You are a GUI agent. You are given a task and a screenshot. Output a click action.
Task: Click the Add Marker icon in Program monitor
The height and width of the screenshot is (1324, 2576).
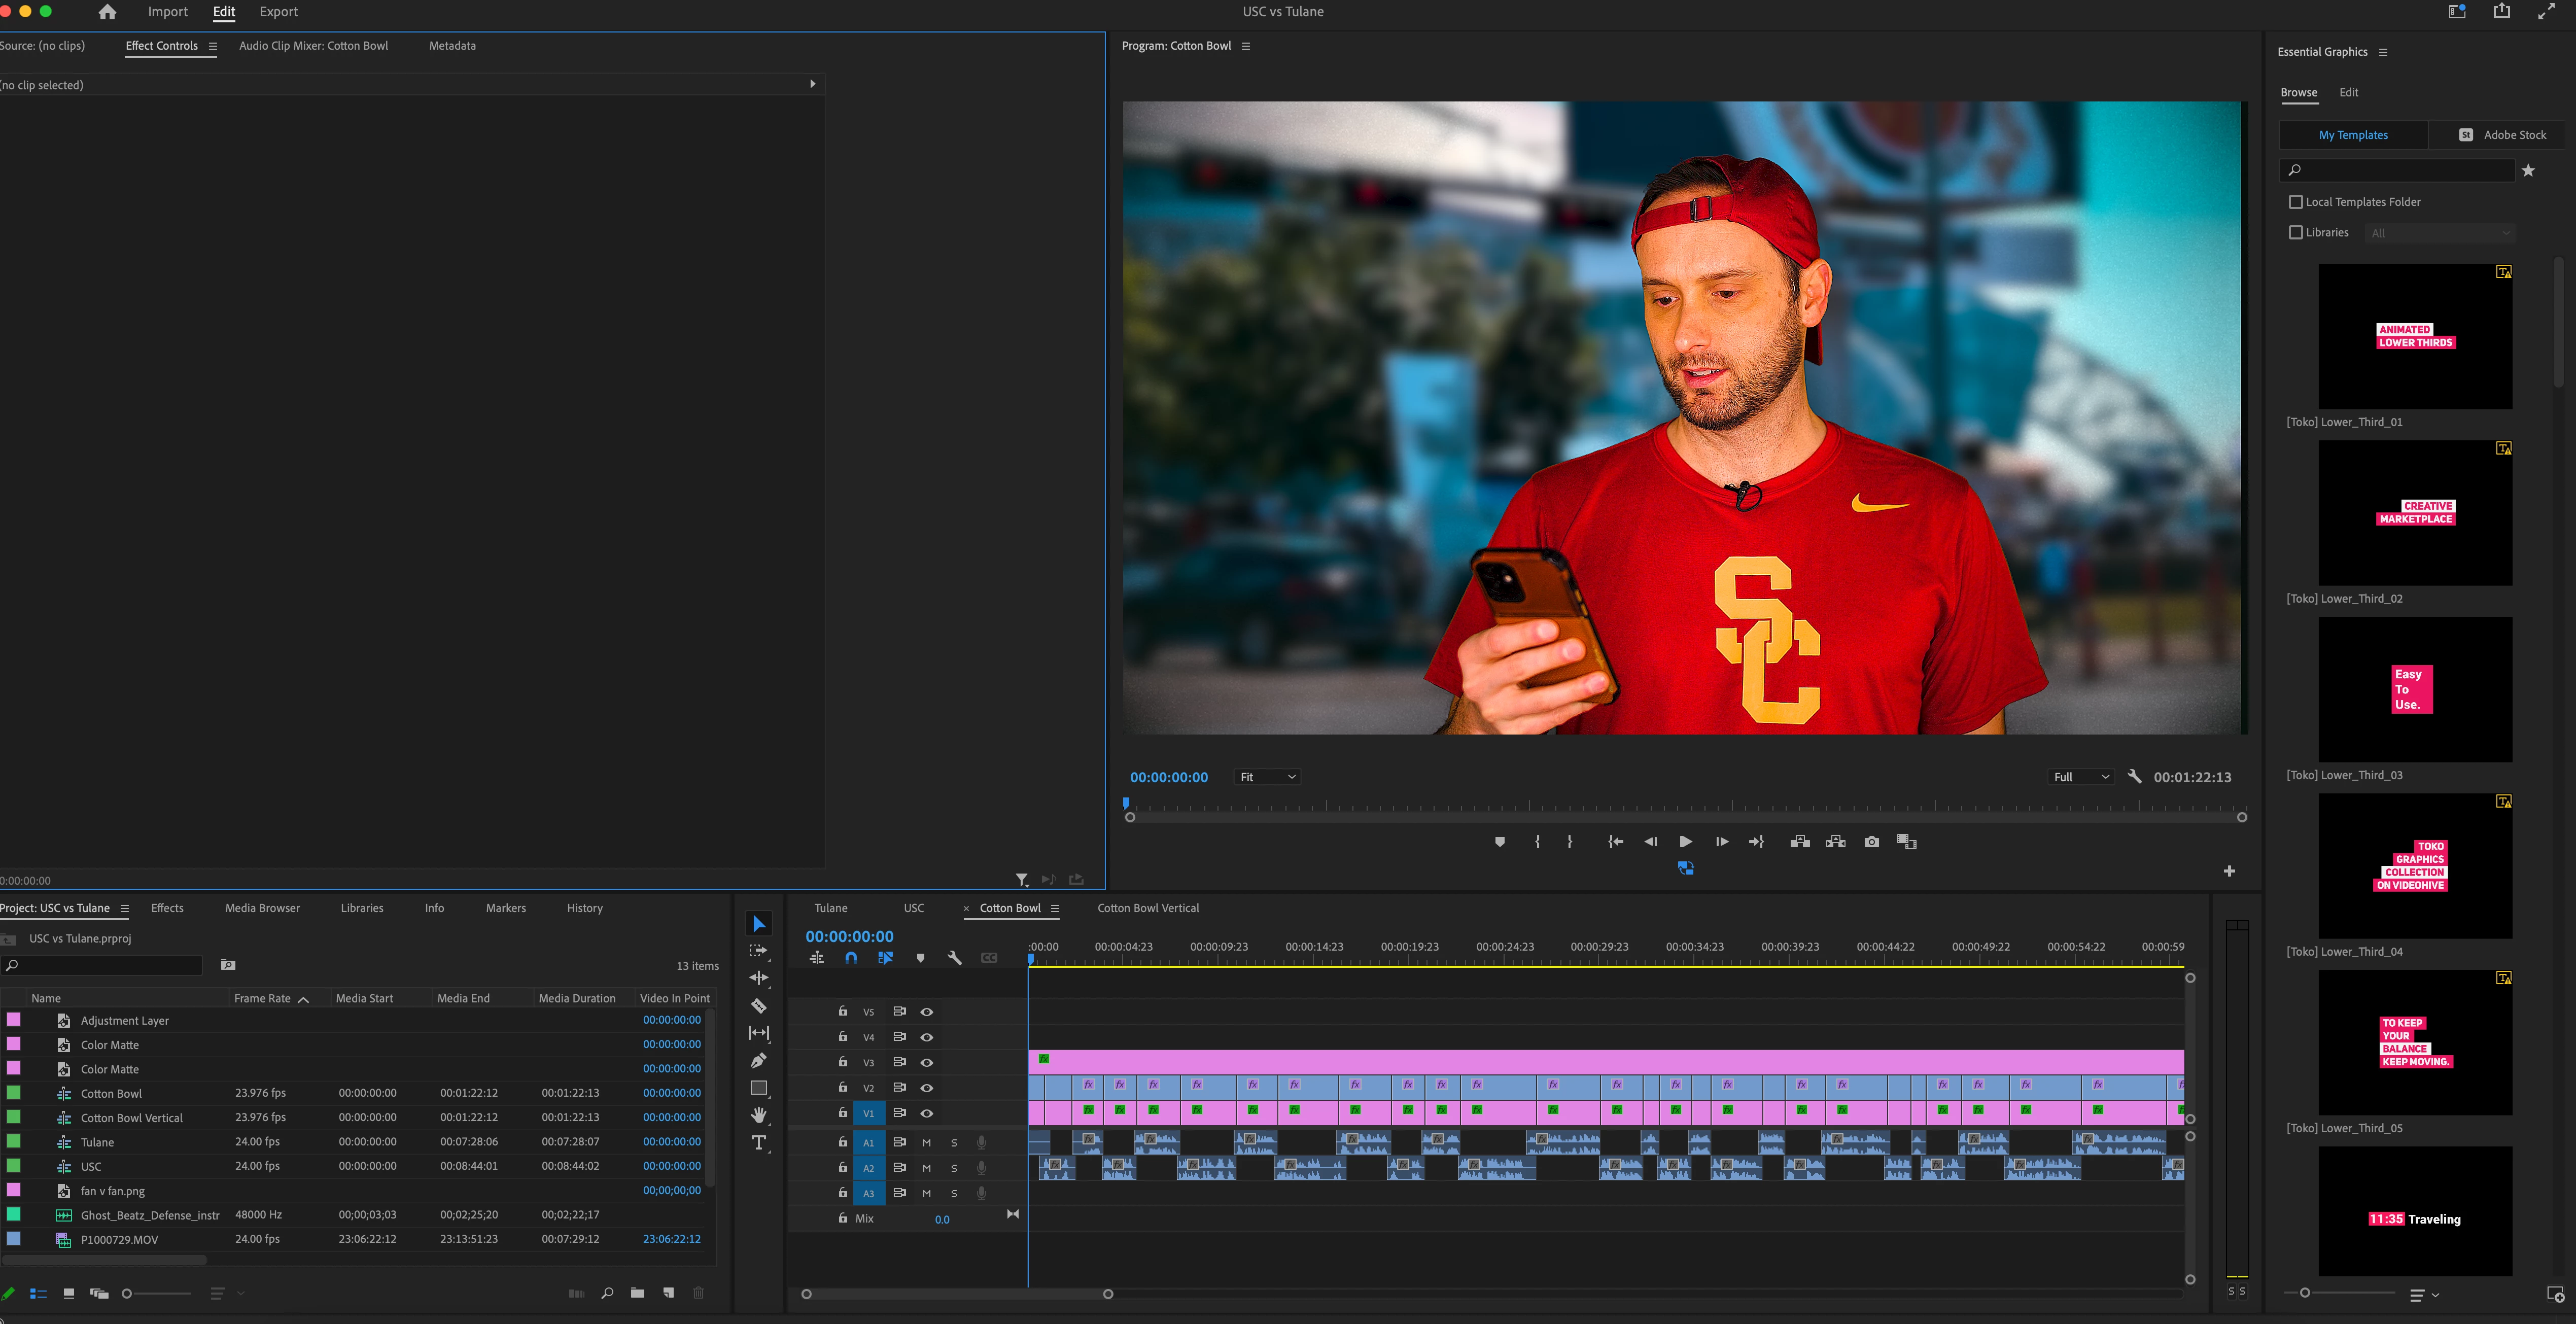click(1499, 842)
